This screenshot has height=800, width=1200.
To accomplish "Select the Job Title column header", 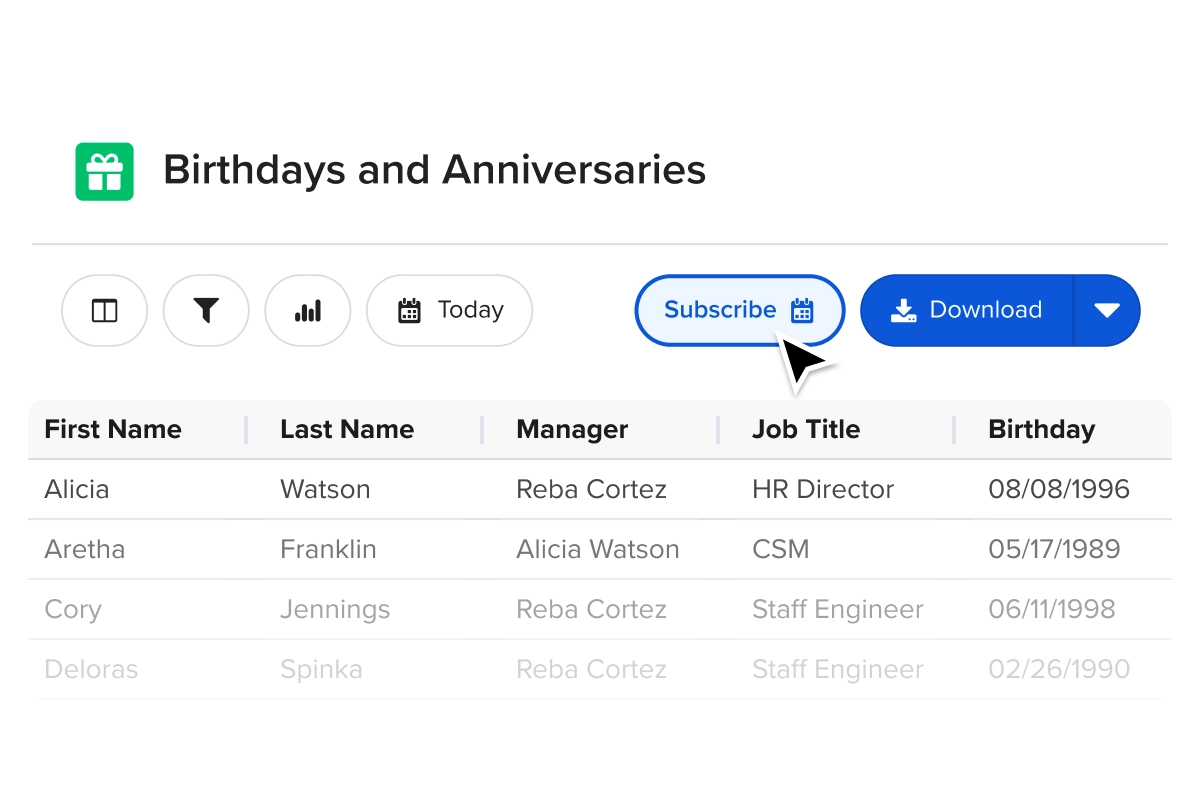I will click(x=806, y=429).
